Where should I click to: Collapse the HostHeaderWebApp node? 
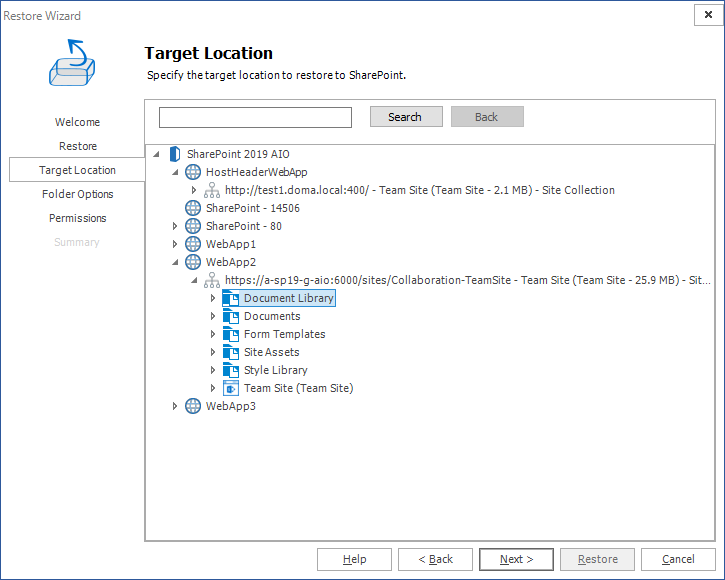tap(175, 172)
